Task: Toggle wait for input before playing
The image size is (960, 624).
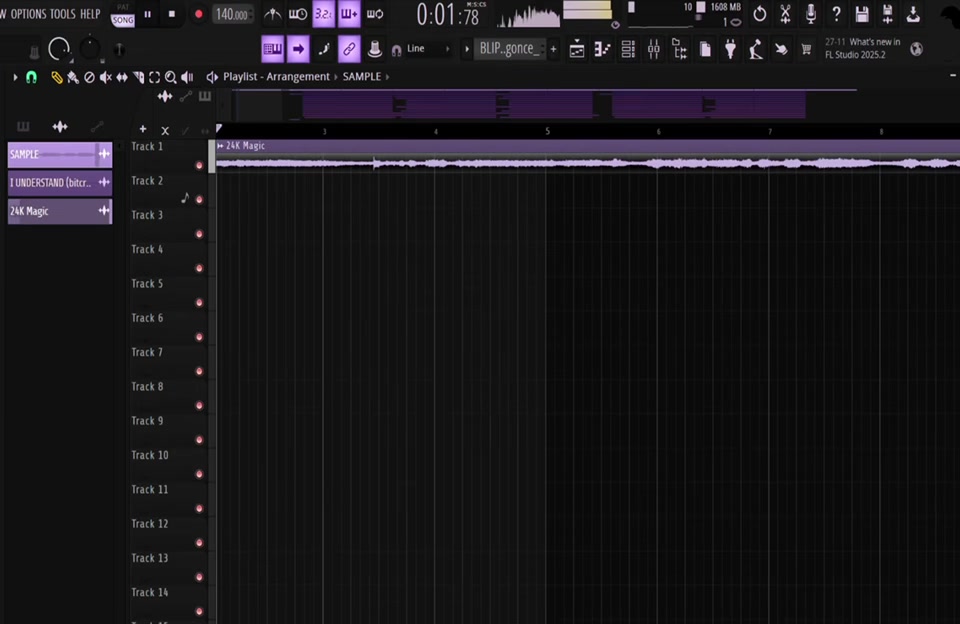Action: 298,14
